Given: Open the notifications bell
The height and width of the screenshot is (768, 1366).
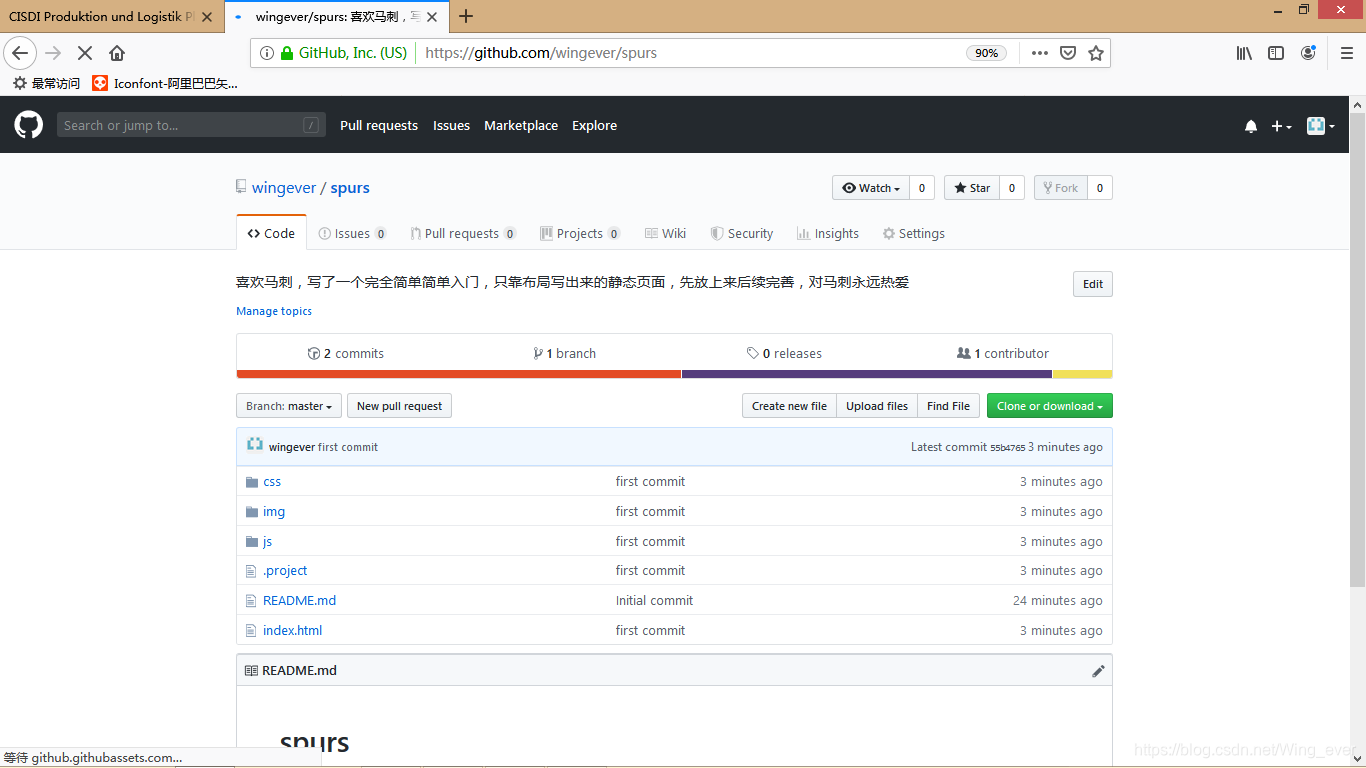Looking at the screenshot, I should click(x=1251, y=126).
